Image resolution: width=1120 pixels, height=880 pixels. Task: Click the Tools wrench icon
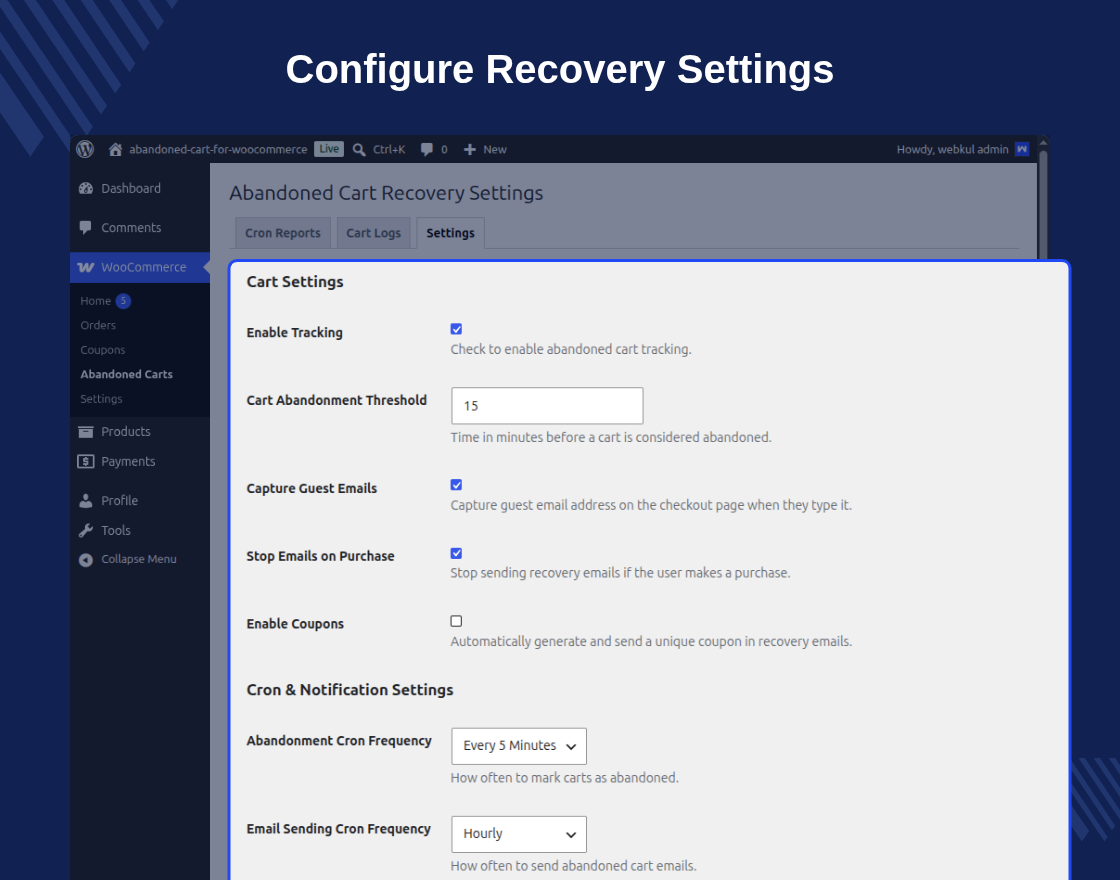point(86,530)
